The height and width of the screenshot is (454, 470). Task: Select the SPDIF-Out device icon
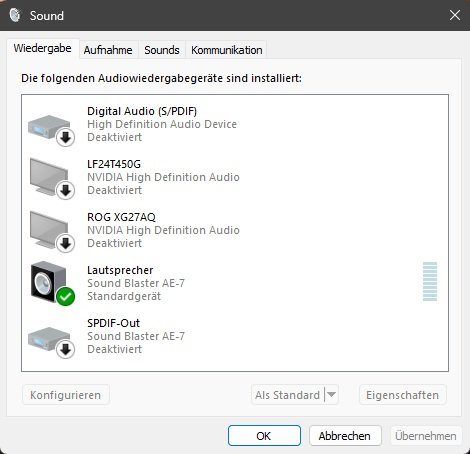[x=51, y=342]
